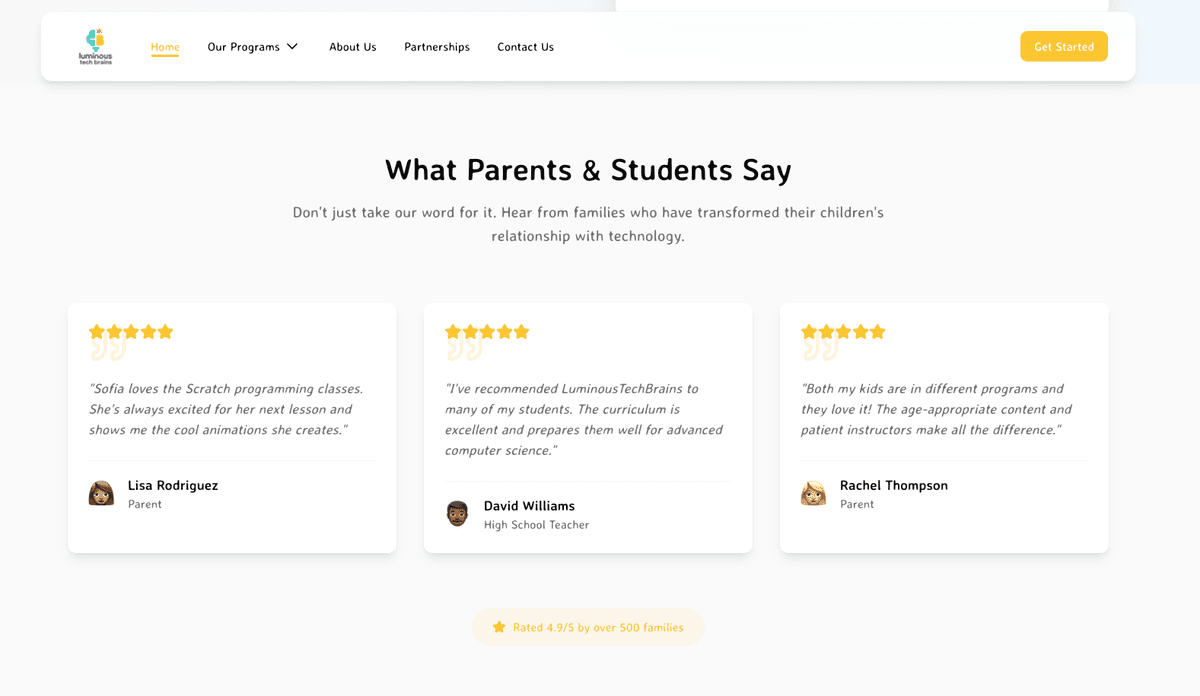1200x696 pixels.
Task: Click the Luminous Tech Brains logo
Action: point(95,47)
